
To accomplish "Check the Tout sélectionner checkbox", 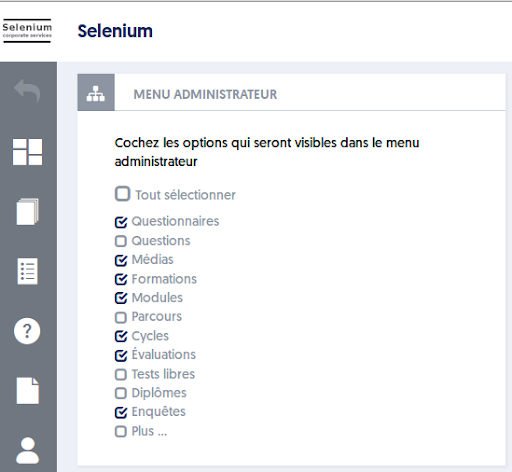I will [122, 194].
